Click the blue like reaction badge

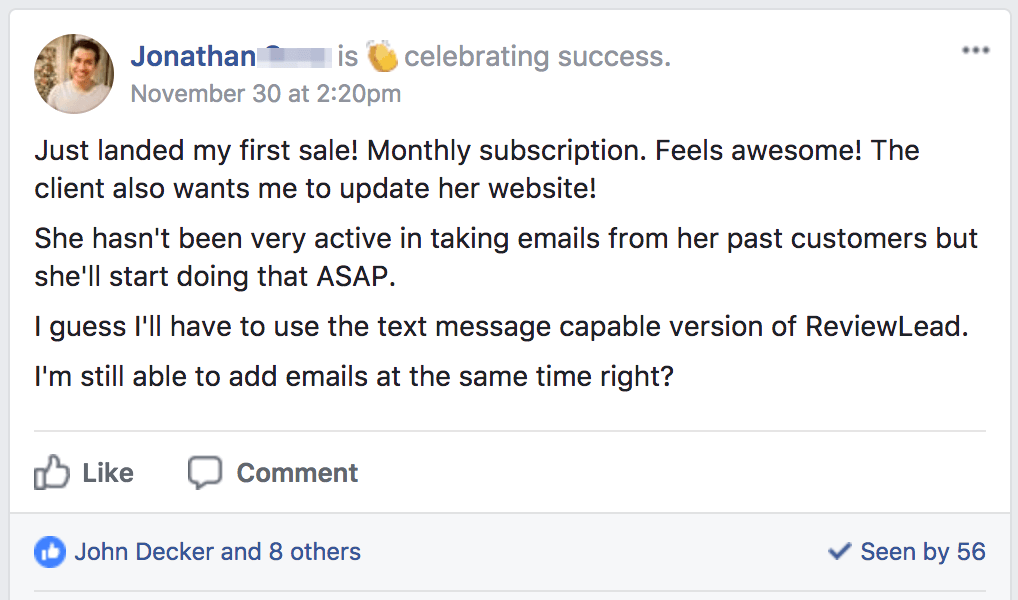50,552
